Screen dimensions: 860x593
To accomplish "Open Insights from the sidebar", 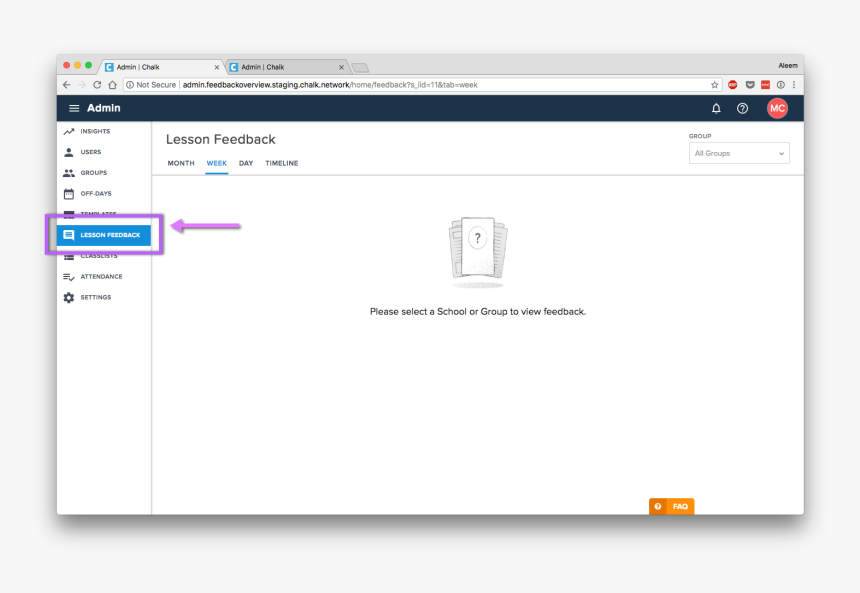I will tap(95, 131).
